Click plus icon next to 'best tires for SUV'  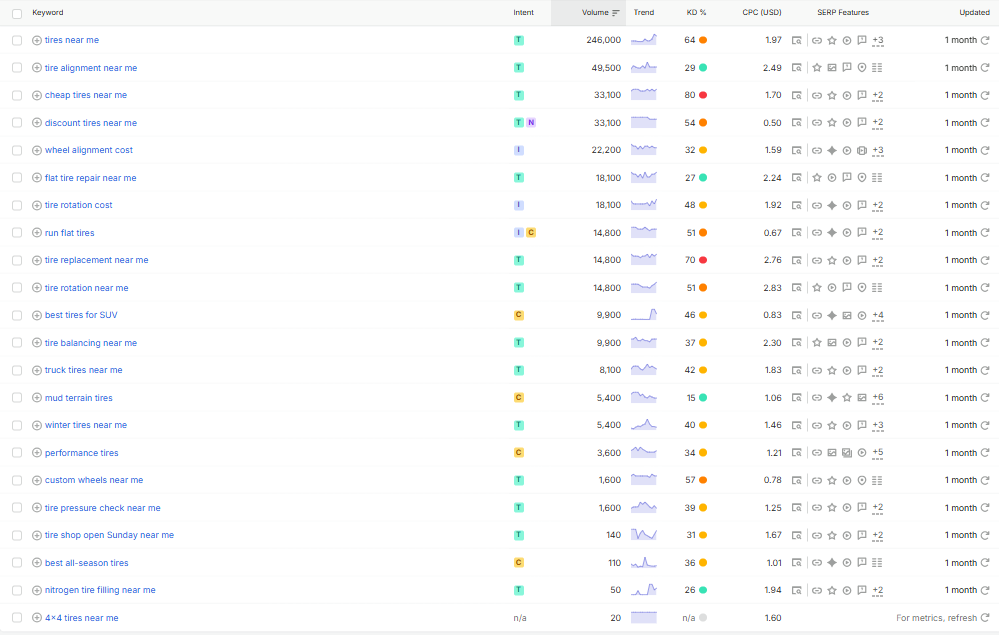(37, 315)
